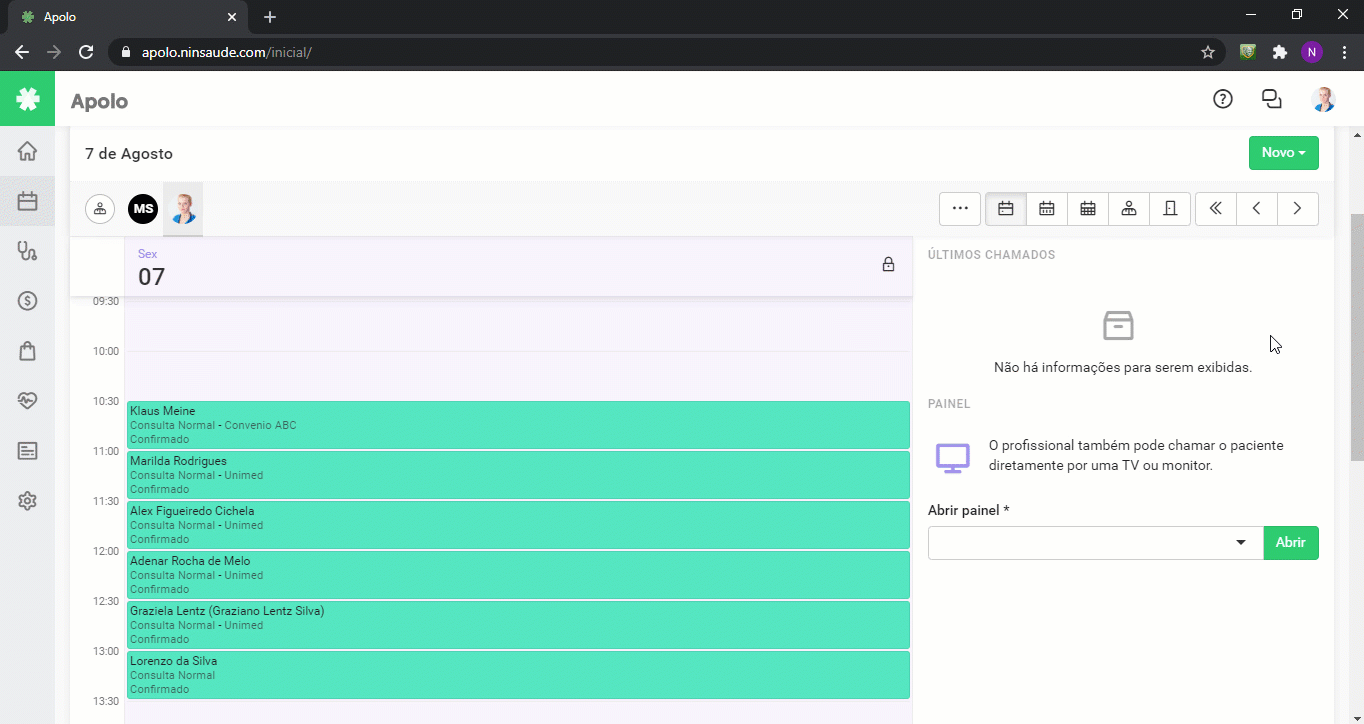Open Adenar Rocha de Melo appointment
Image resolution: width=1364 pixels, height=724 pixels.
[518, 575]
